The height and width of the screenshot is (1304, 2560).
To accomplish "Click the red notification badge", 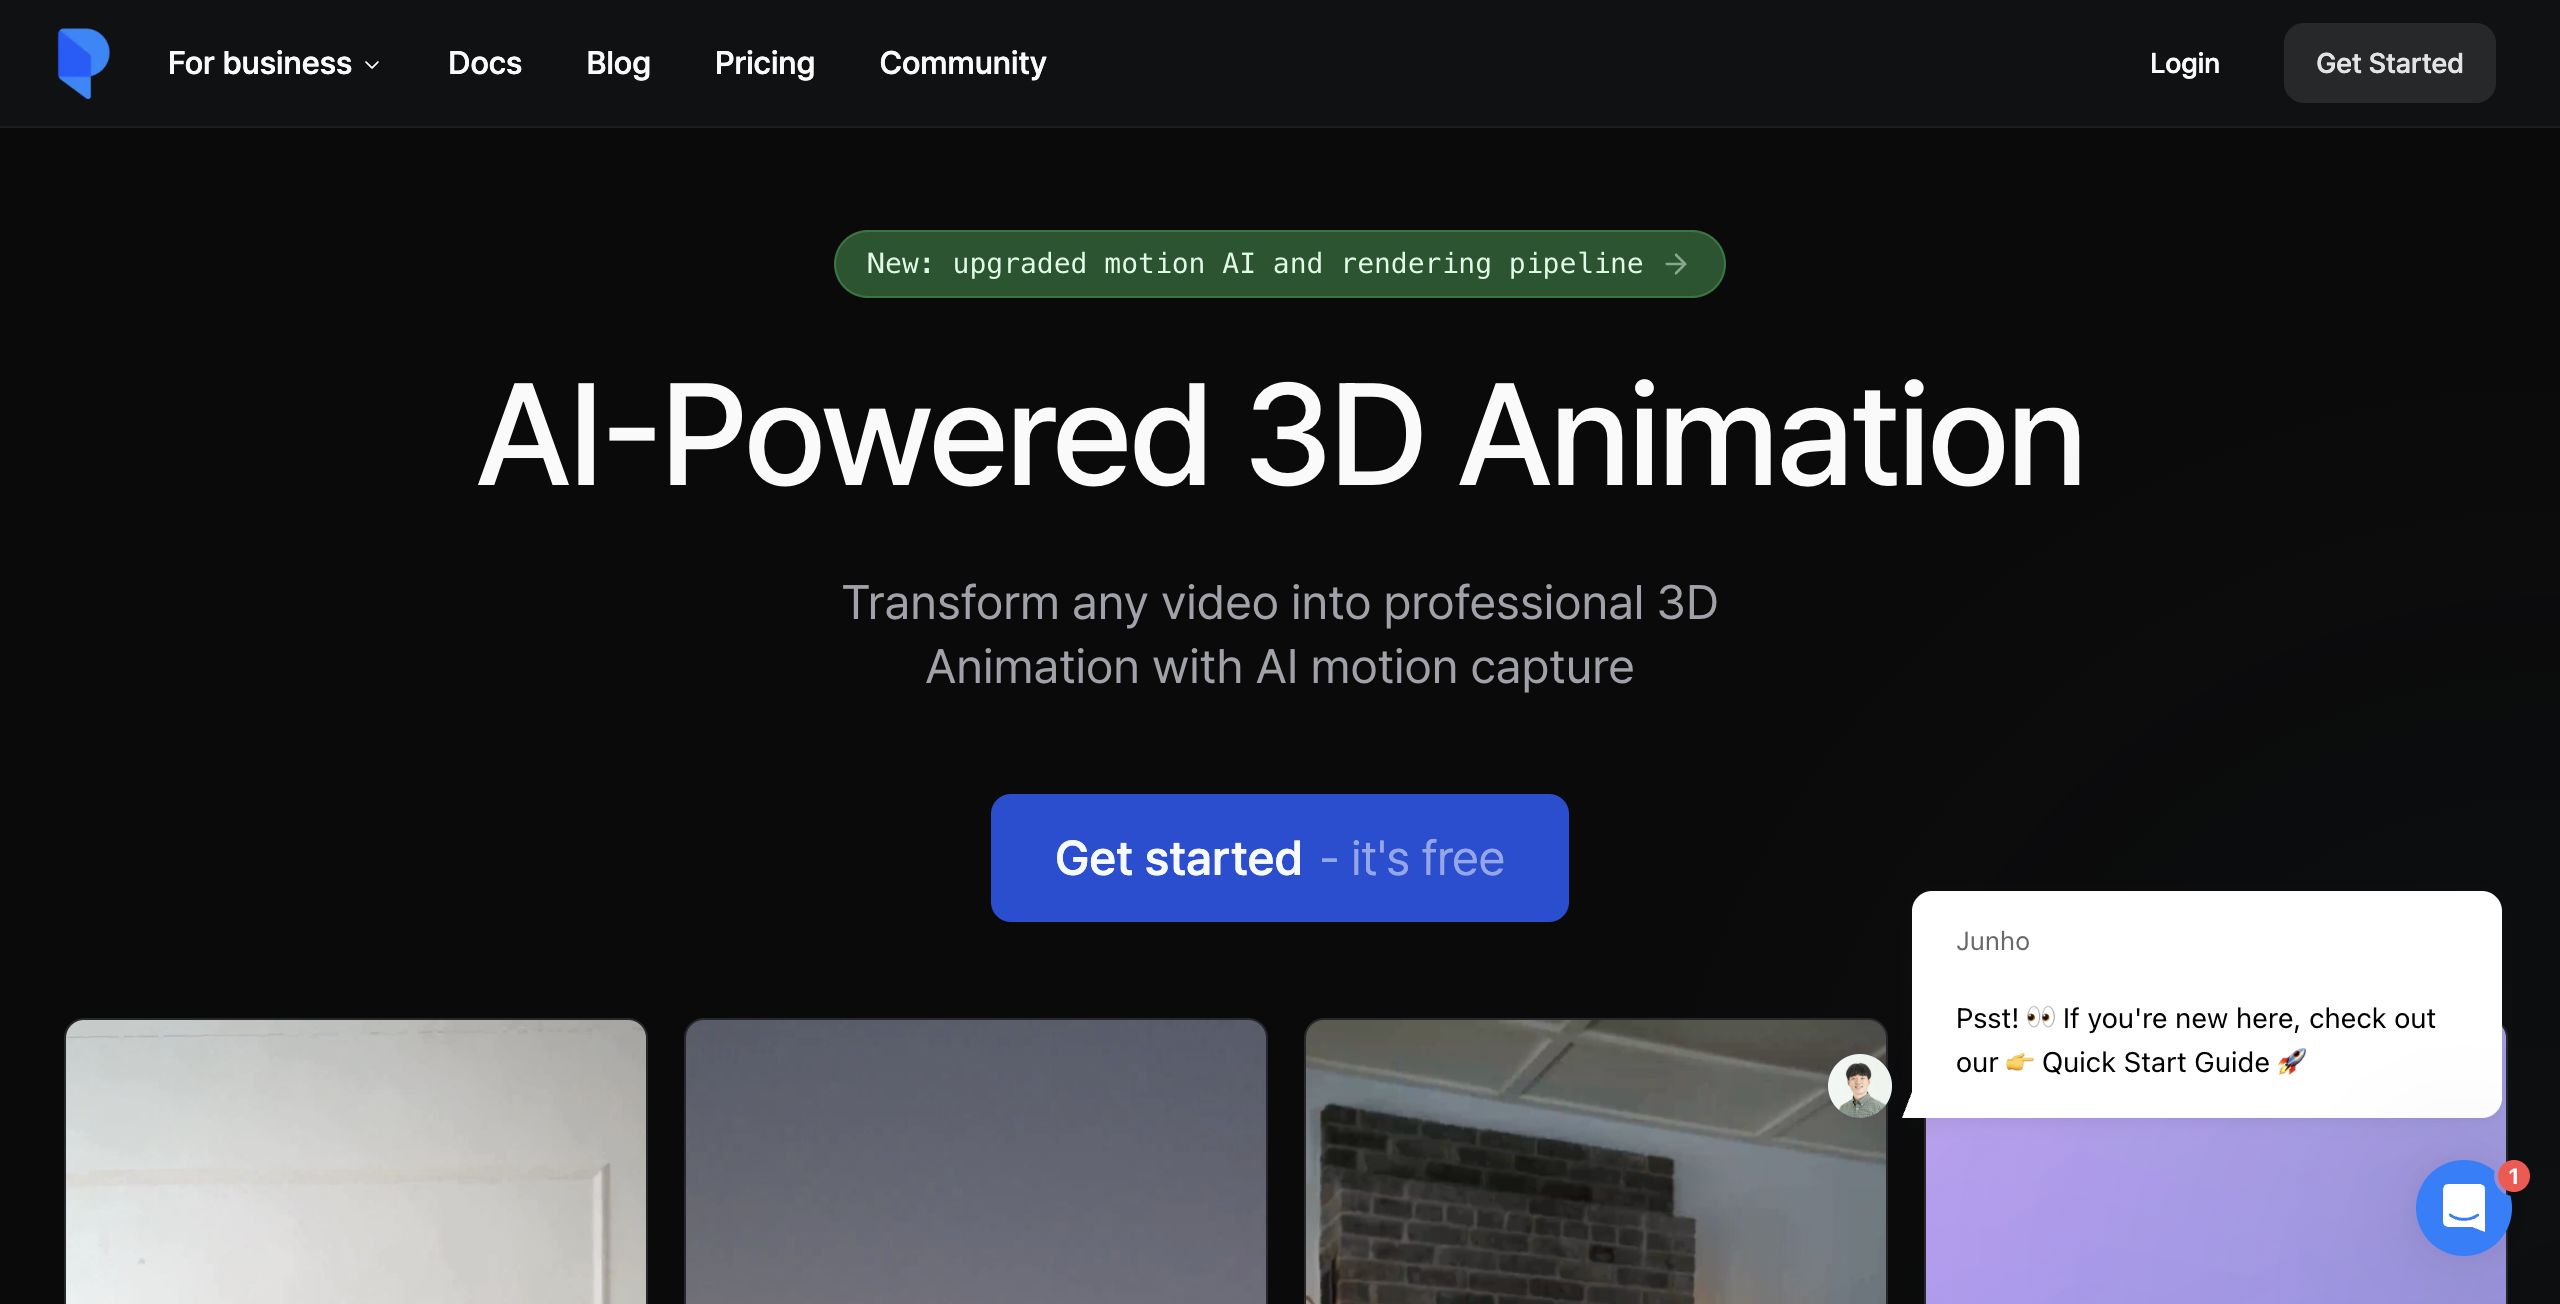I will point(2513,1177).
